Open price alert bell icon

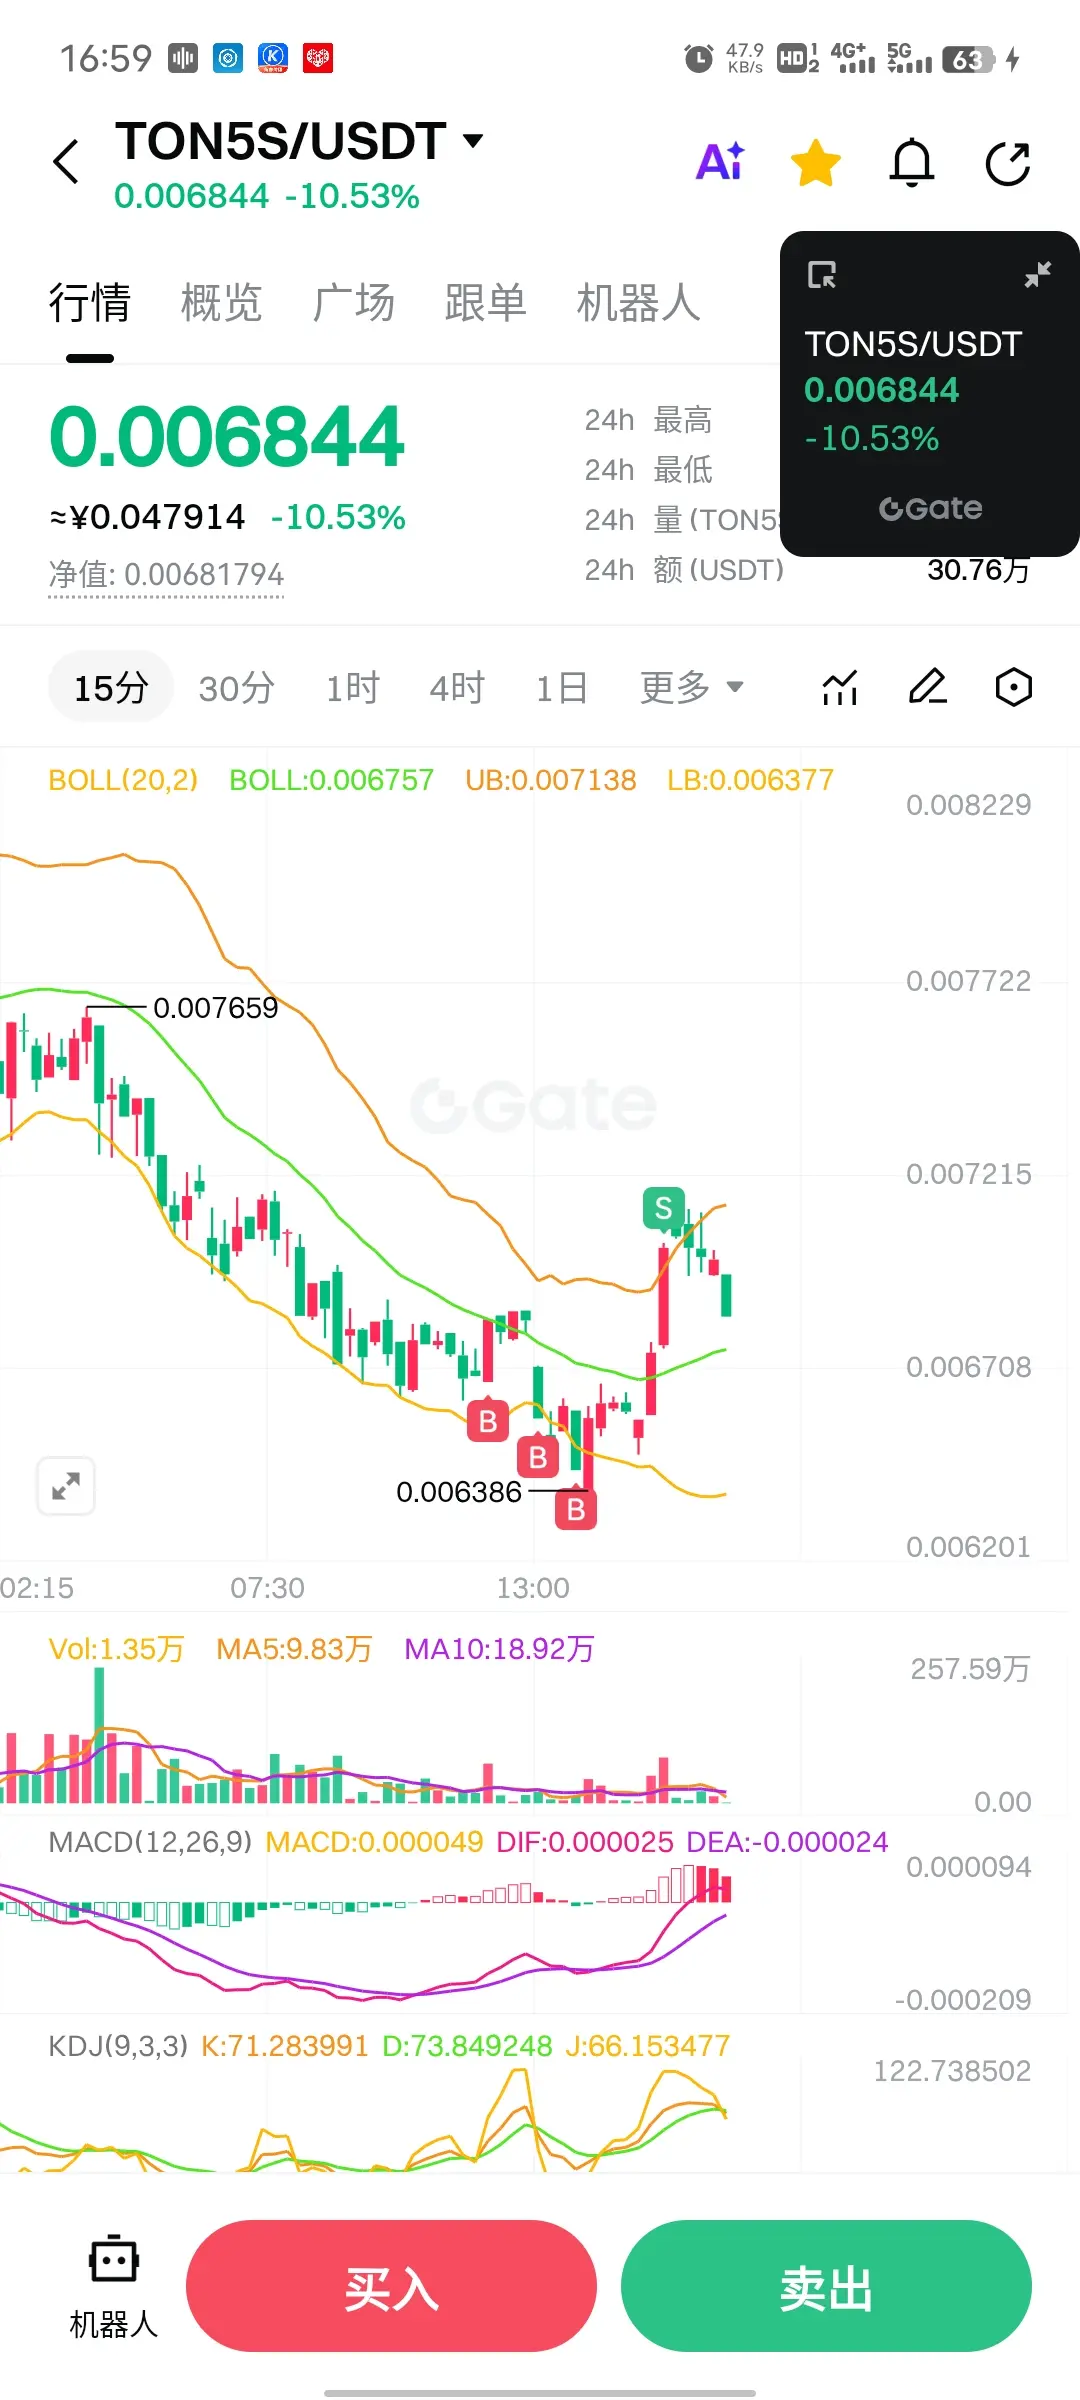click(x=912, y=163)
